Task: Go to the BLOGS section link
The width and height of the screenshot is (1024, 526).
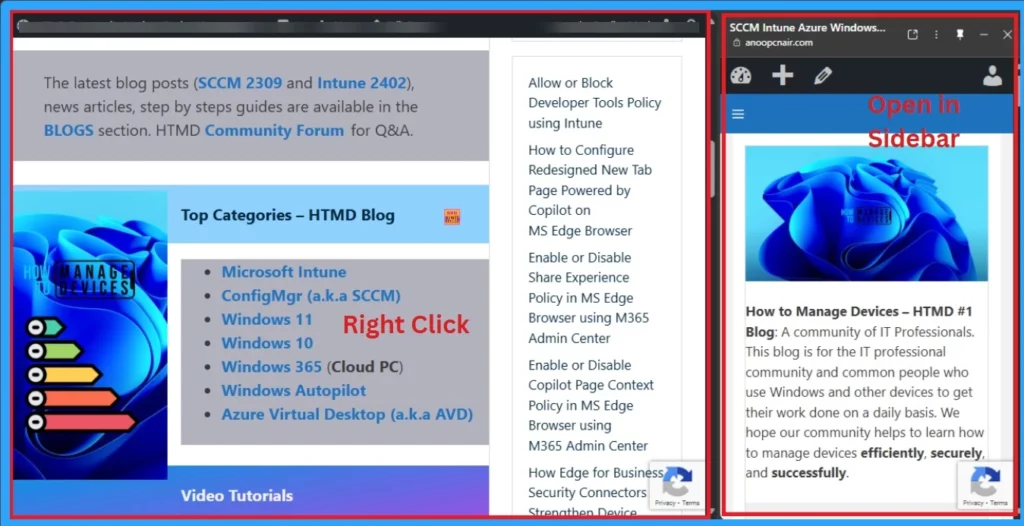Action: (x=69, y=130)
